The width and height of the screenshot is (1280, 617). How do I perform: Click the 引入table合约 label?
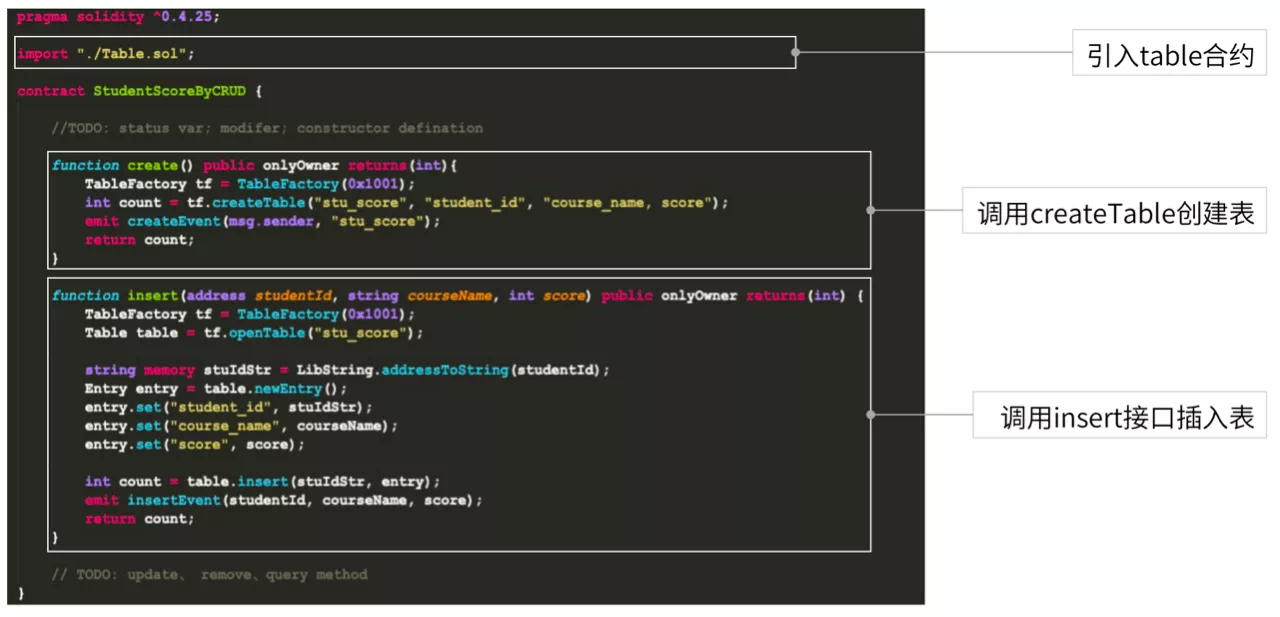click(x=1170, y=53)
